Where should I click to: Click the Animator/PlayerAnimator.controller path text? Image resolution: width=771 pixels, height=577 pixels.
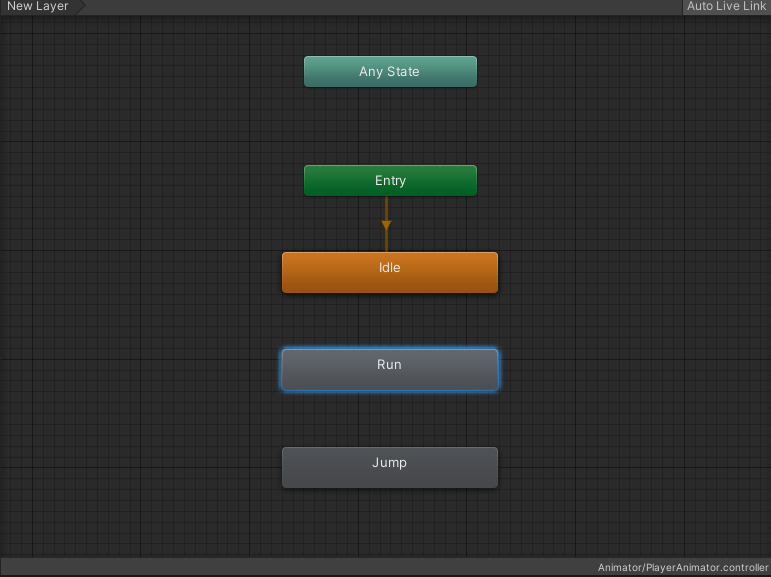pyautogui.click(x=682, y=567)
